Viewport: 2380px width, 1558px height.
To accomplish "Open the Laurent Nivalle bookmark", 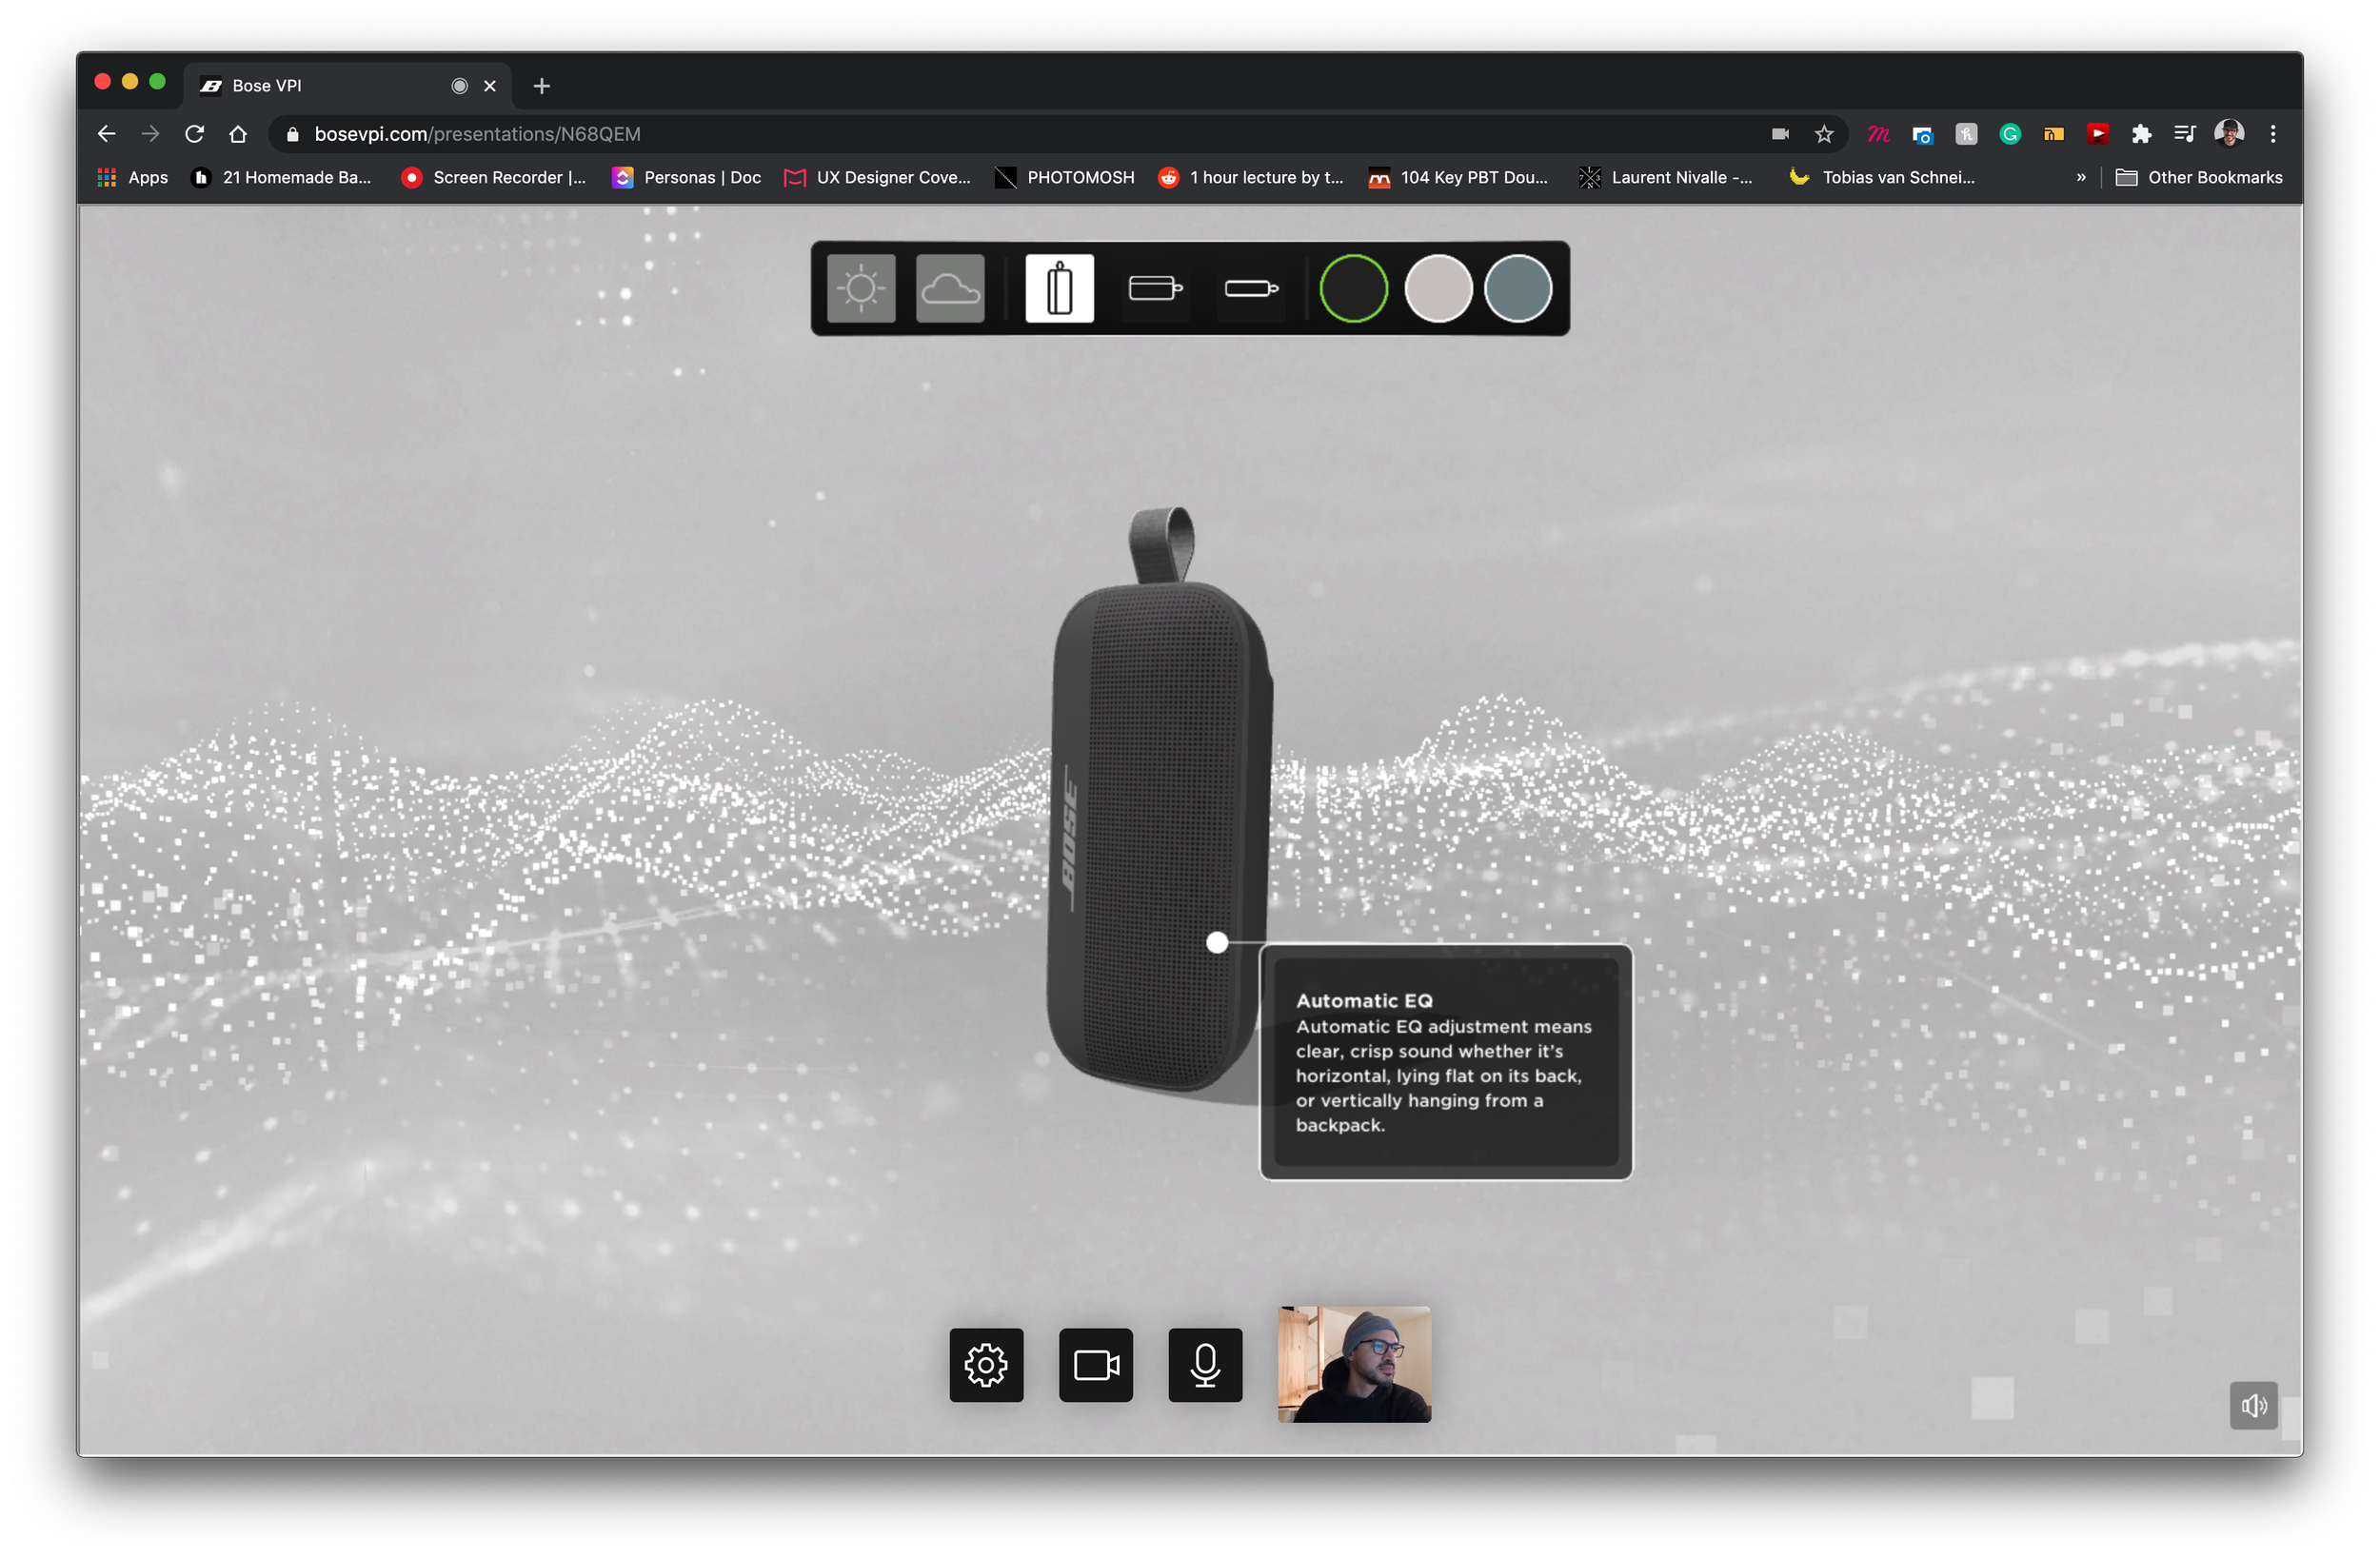I will [1666, 177].
